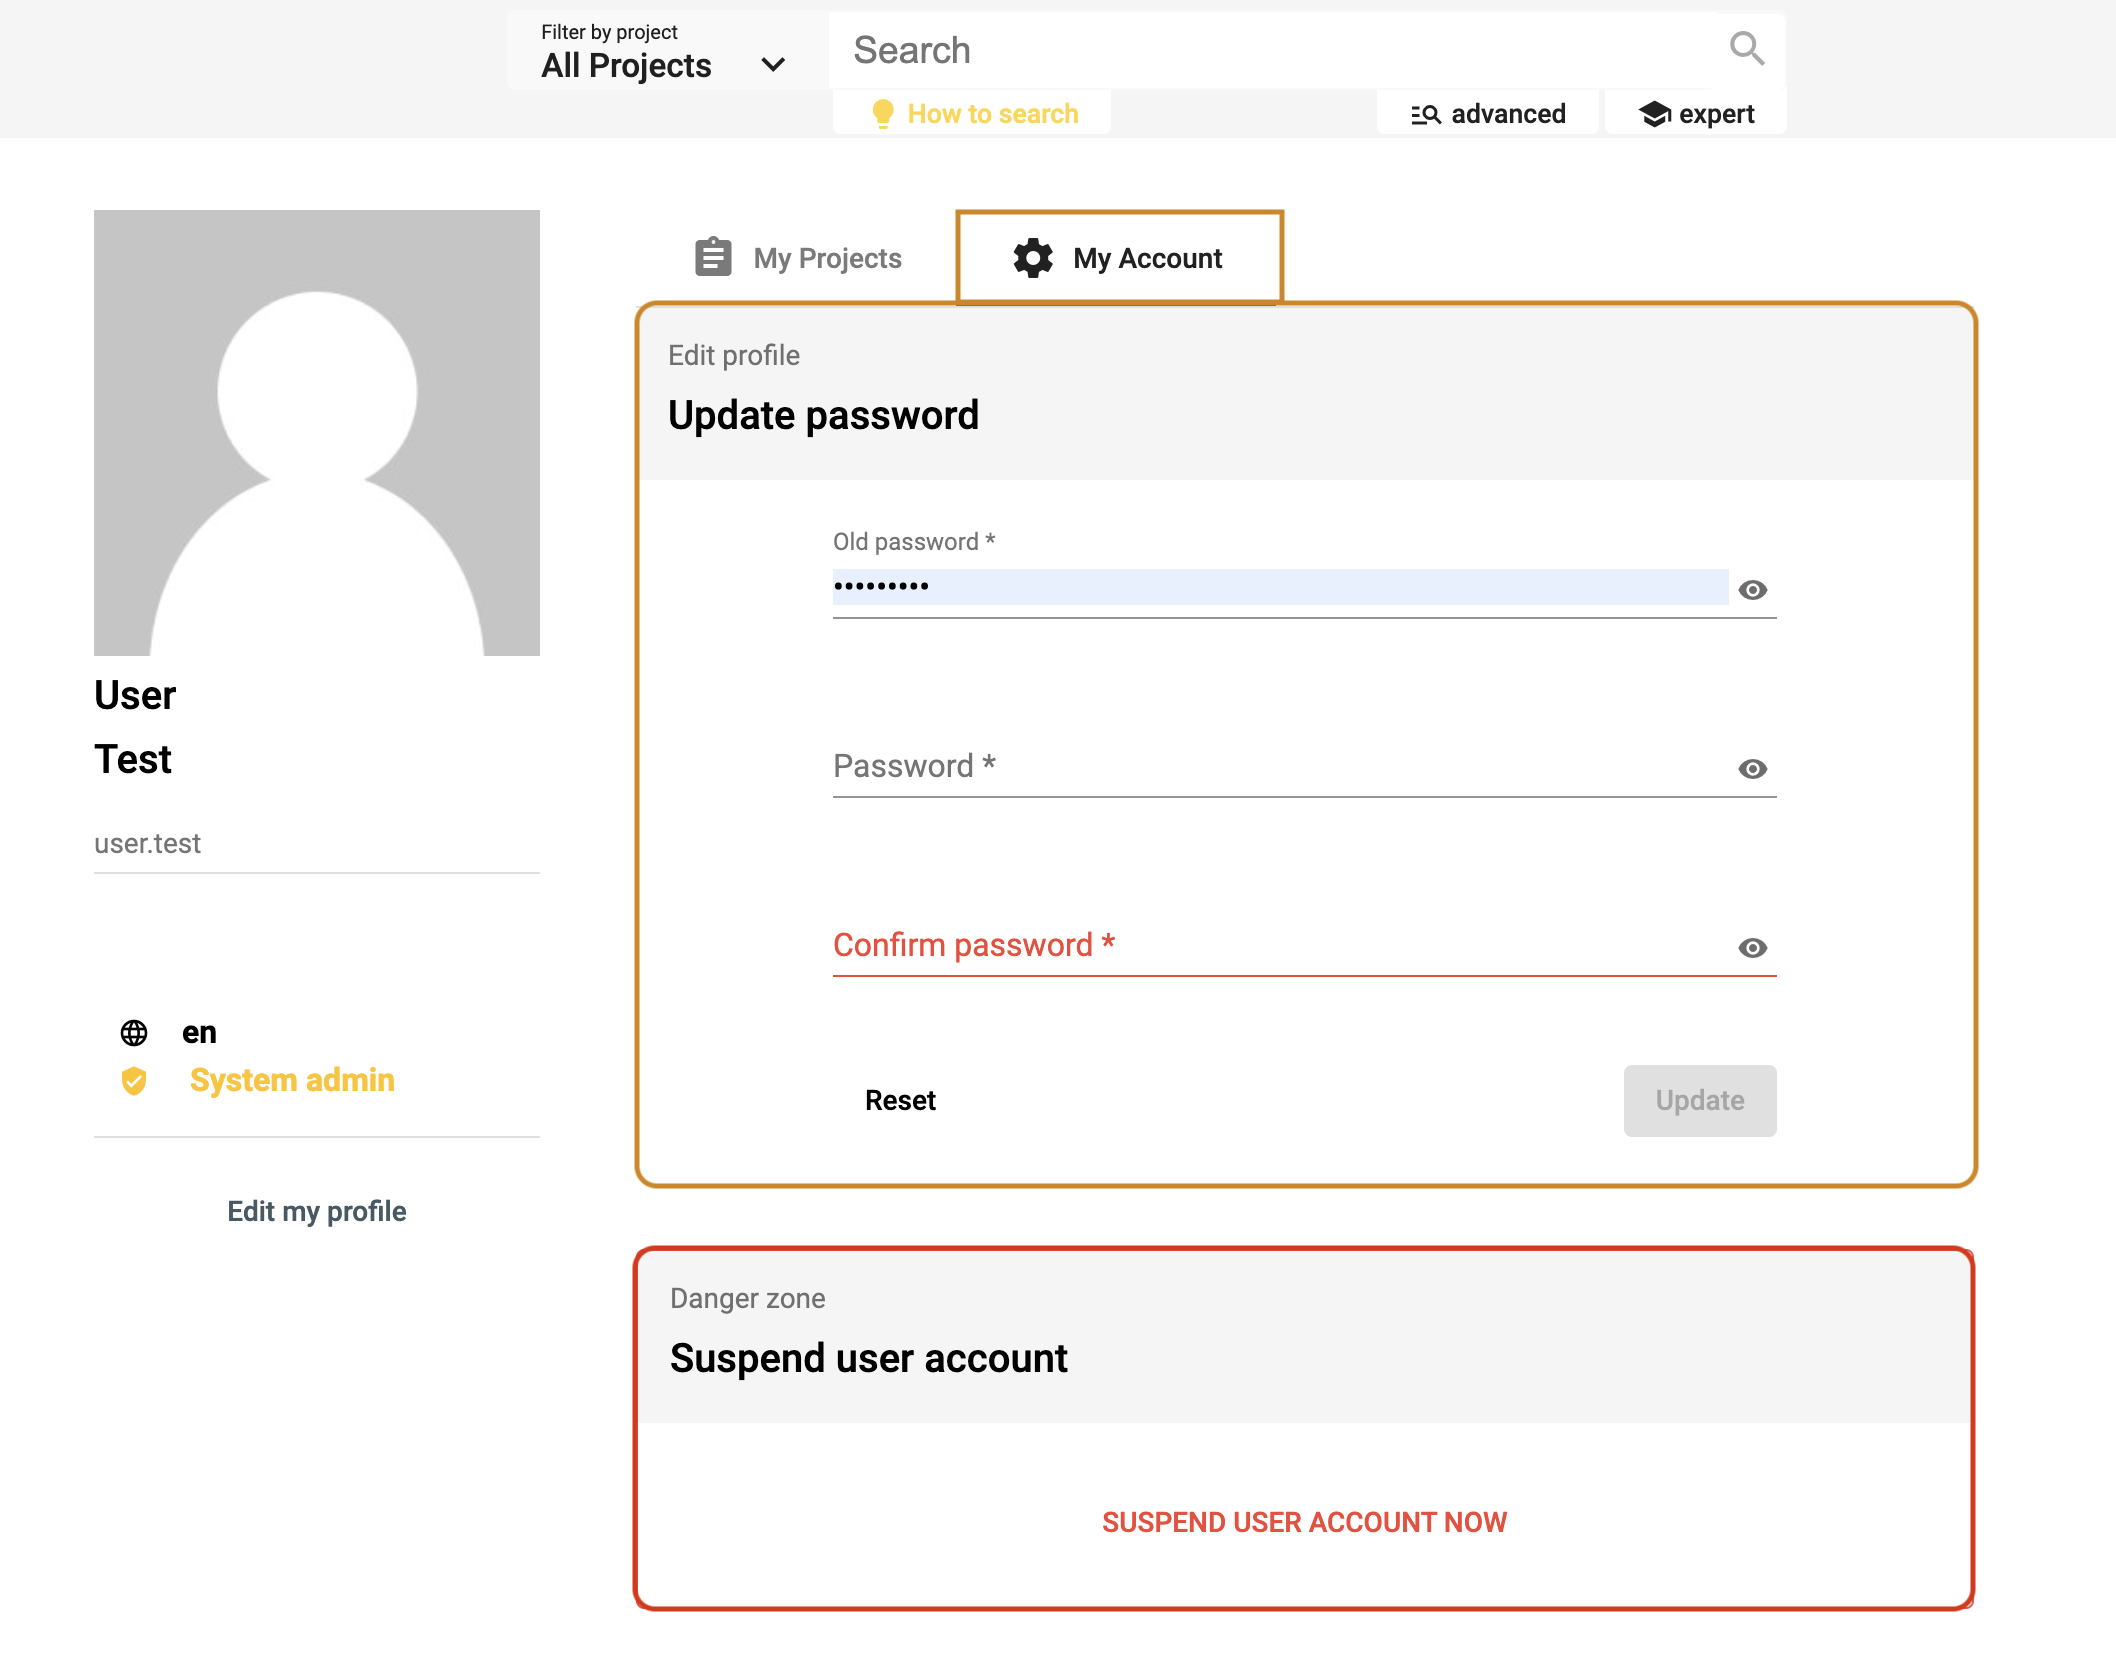This screenshot has height=1658, width=2116.
Task: Toggle visibility of the new Password field
Action: click(1752, 769)
